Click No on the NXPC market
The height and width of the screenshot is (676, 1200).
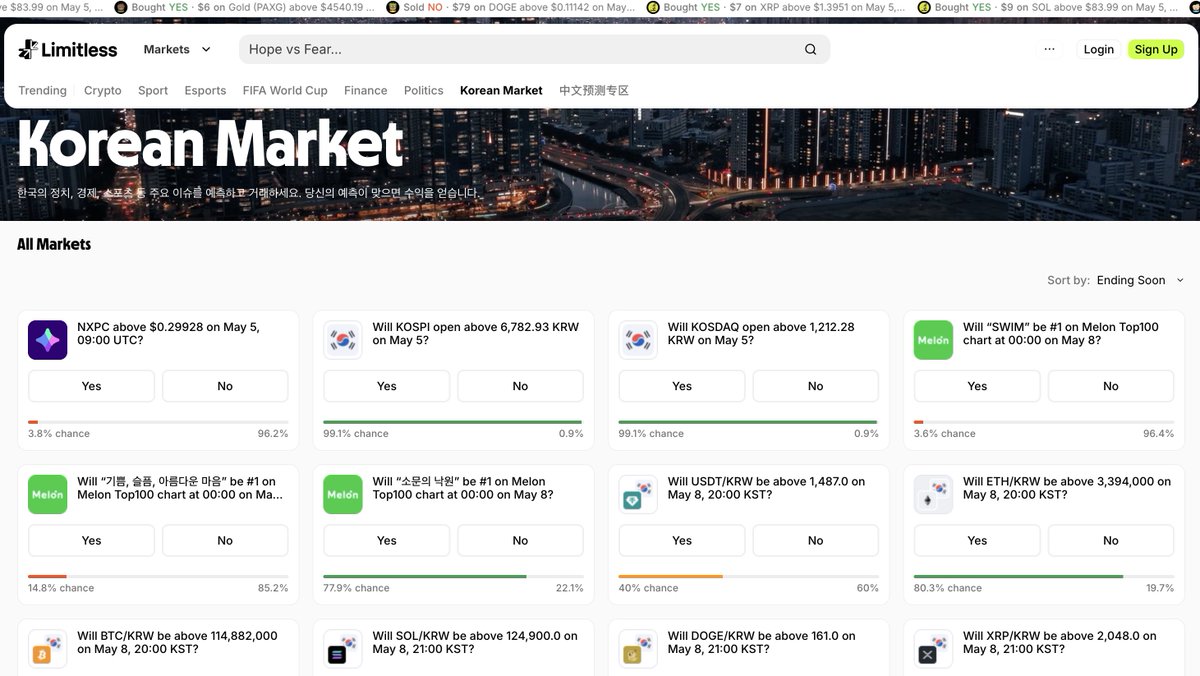tap(225, 386)
